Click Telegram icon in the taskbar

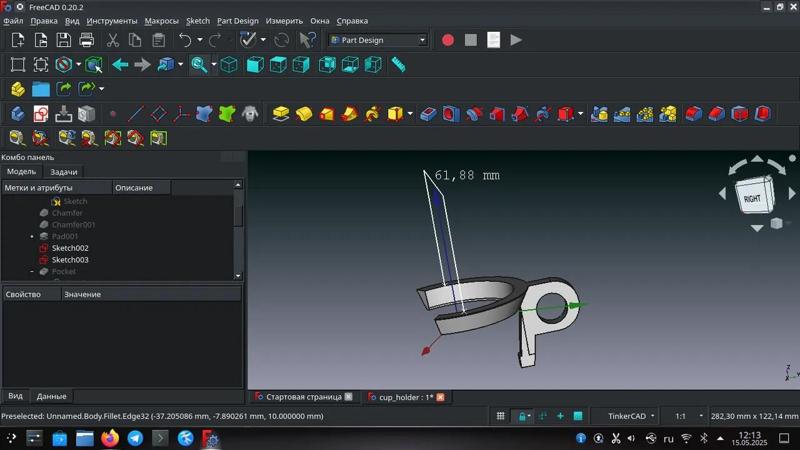click(x=134, y=438)
